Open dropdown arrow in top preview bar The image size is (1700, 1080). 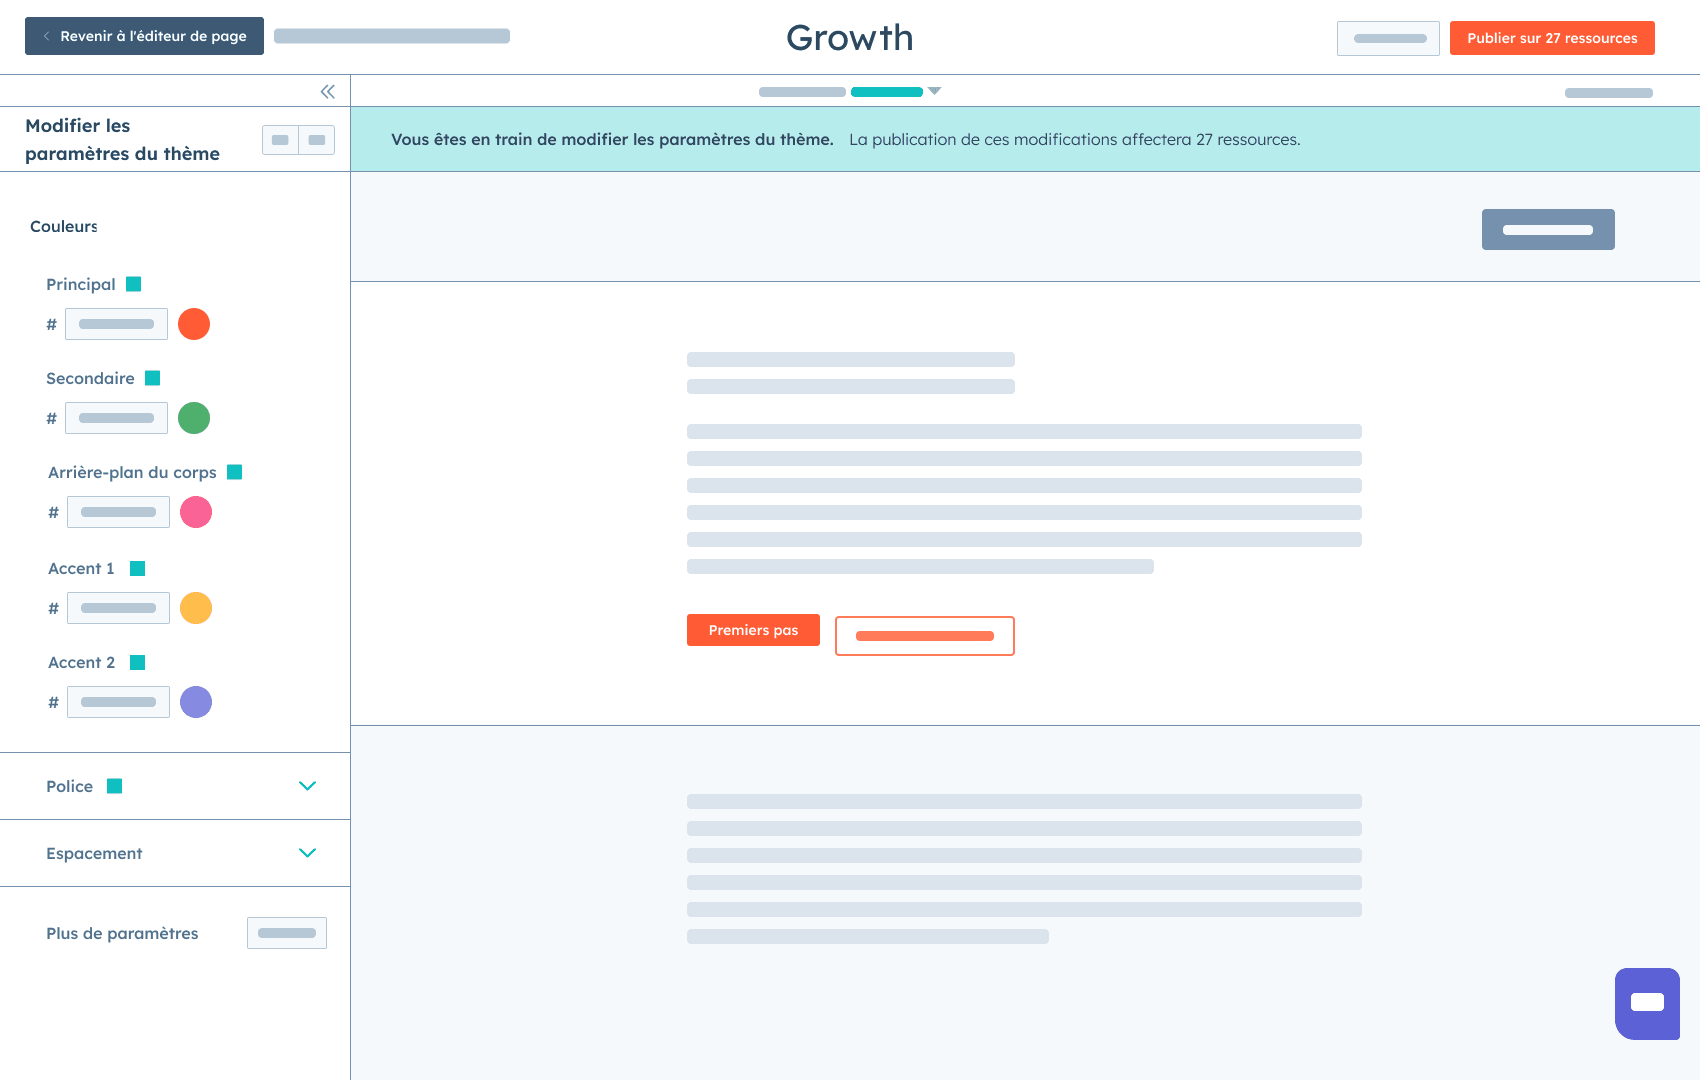[x=934, y=91]
